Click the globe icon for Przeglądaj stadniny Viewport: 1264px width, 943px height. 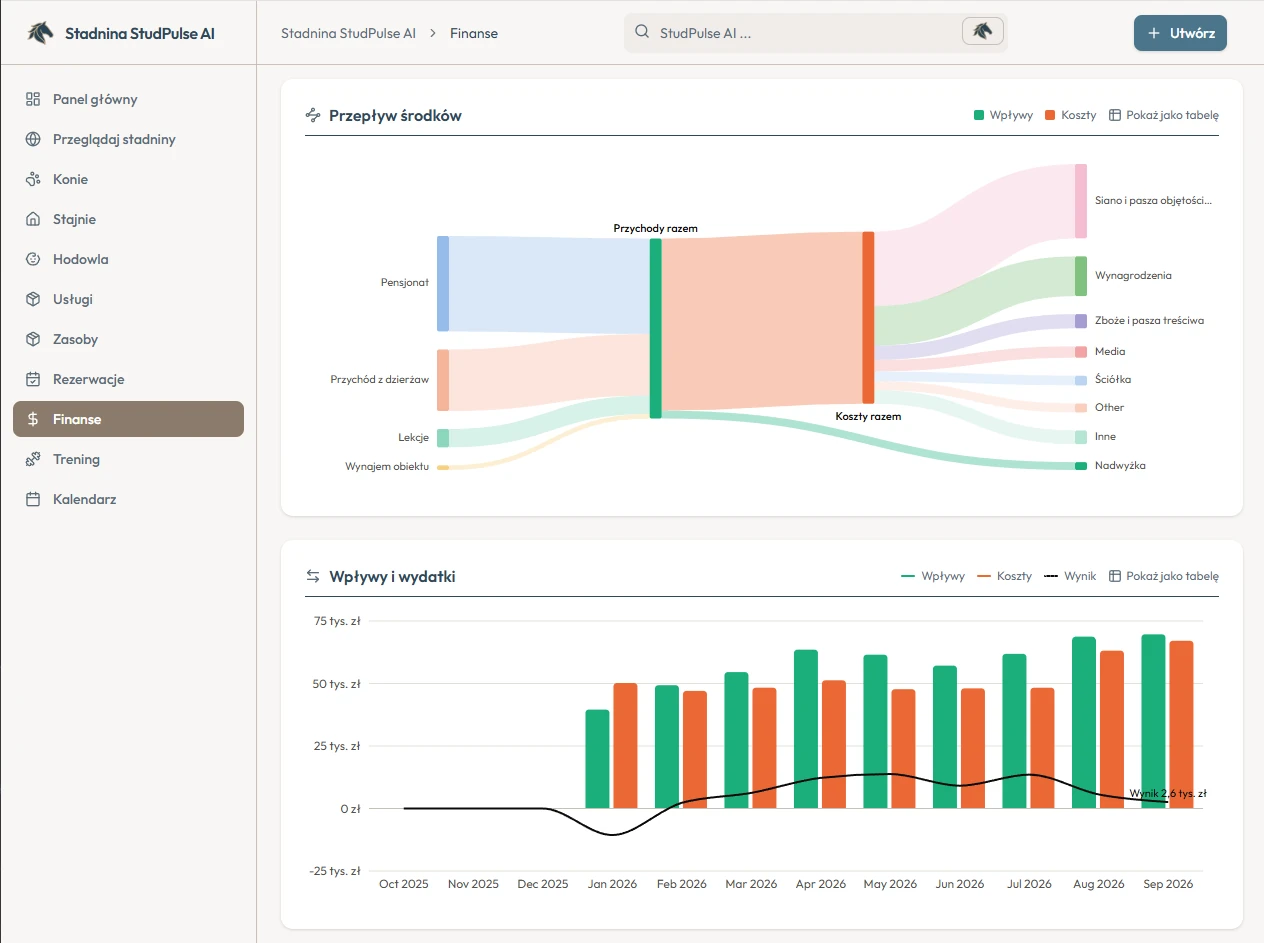[33, 139]
